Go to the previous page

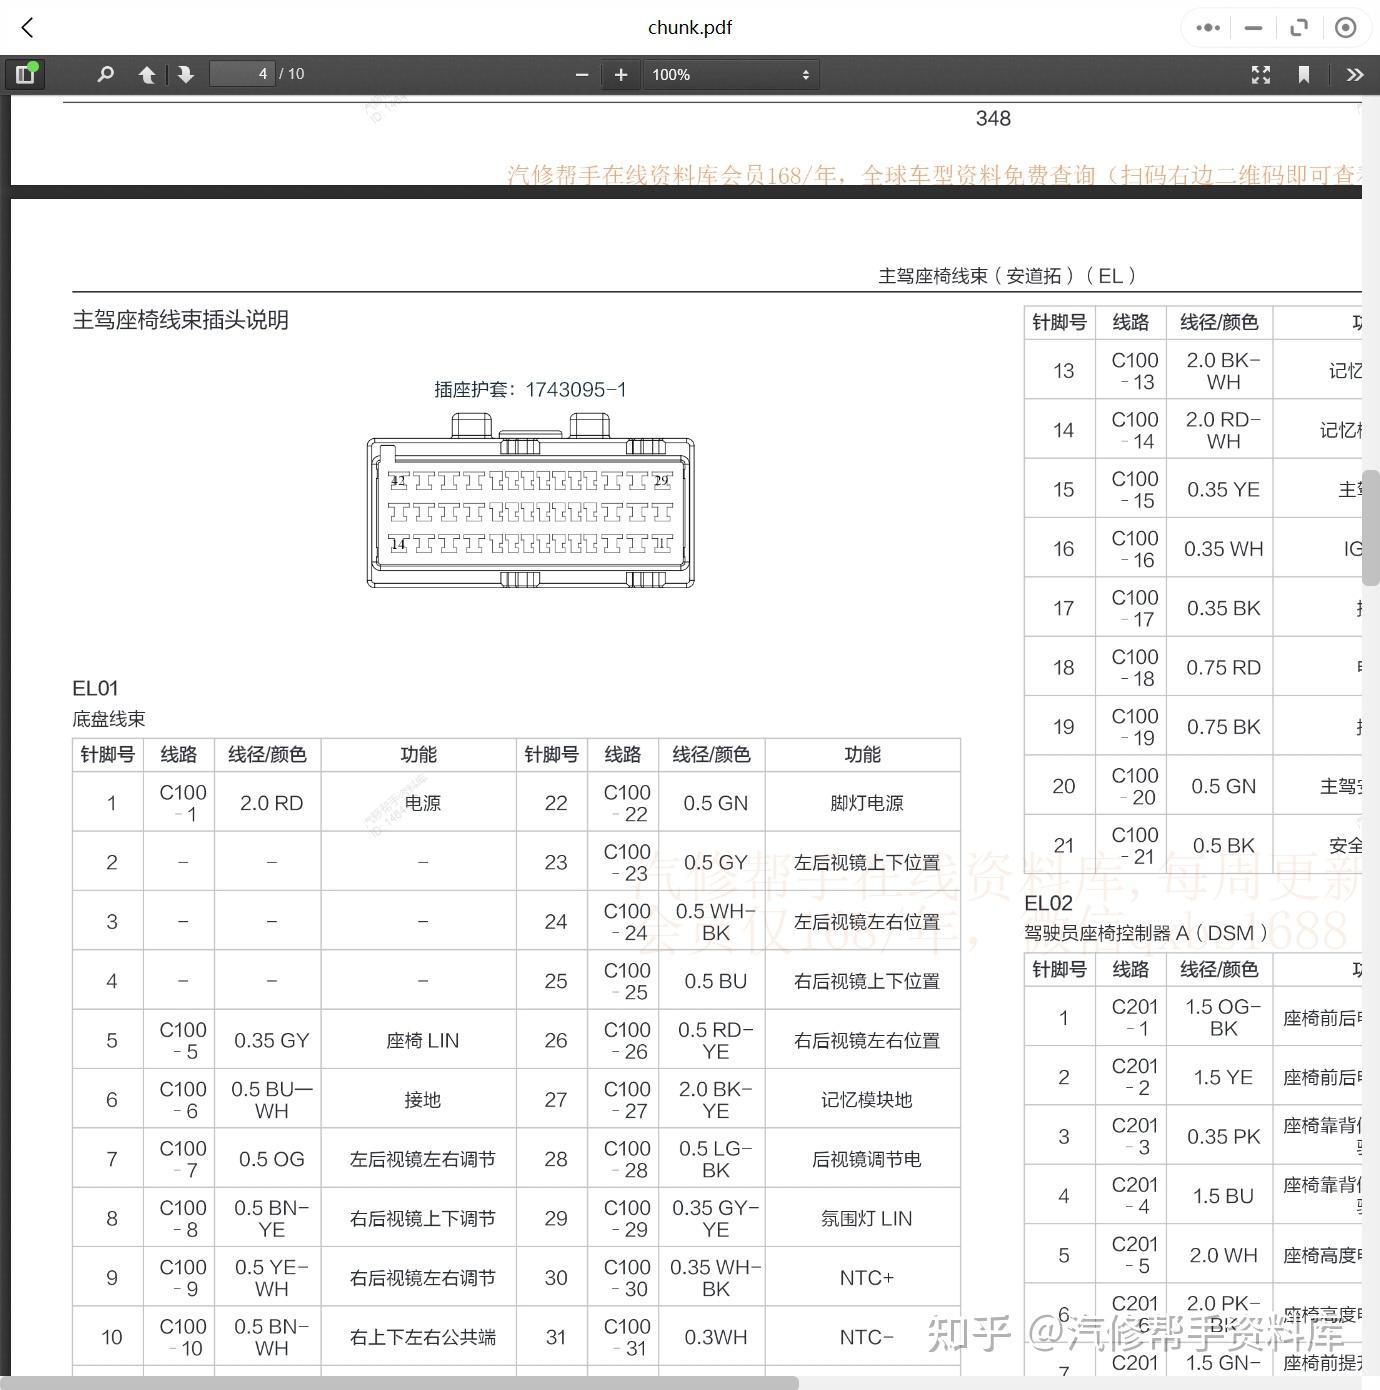(146, 73)
